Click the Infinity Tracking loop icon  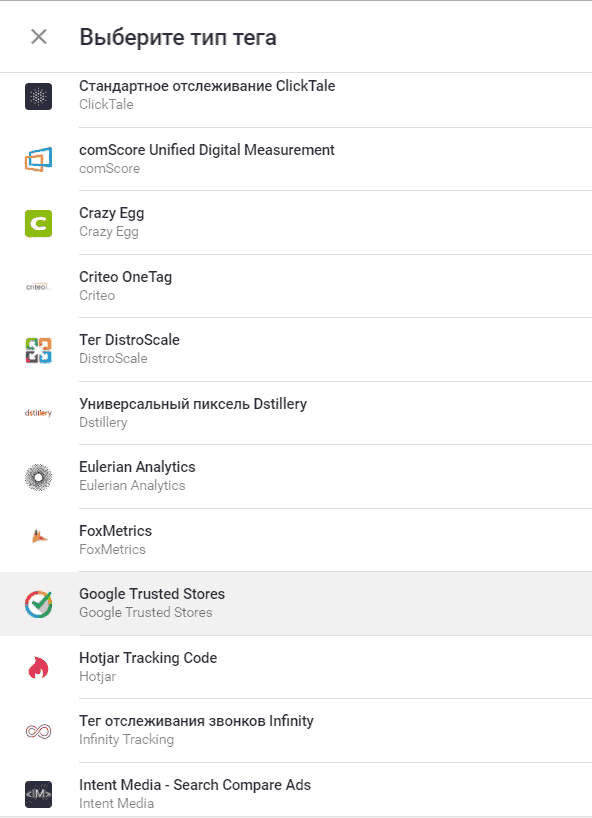(x=39, y=731)
